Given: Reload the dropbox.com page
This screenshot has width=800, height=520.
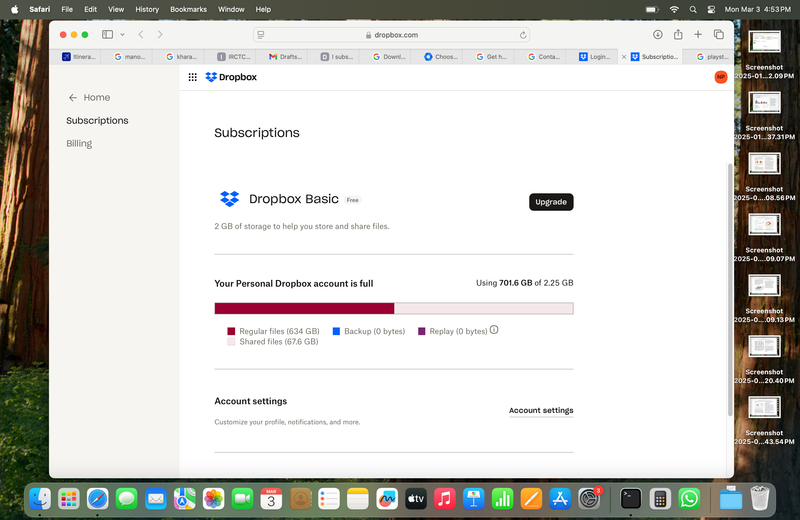Looking at the screenshot, I should [x=523, y=35].
